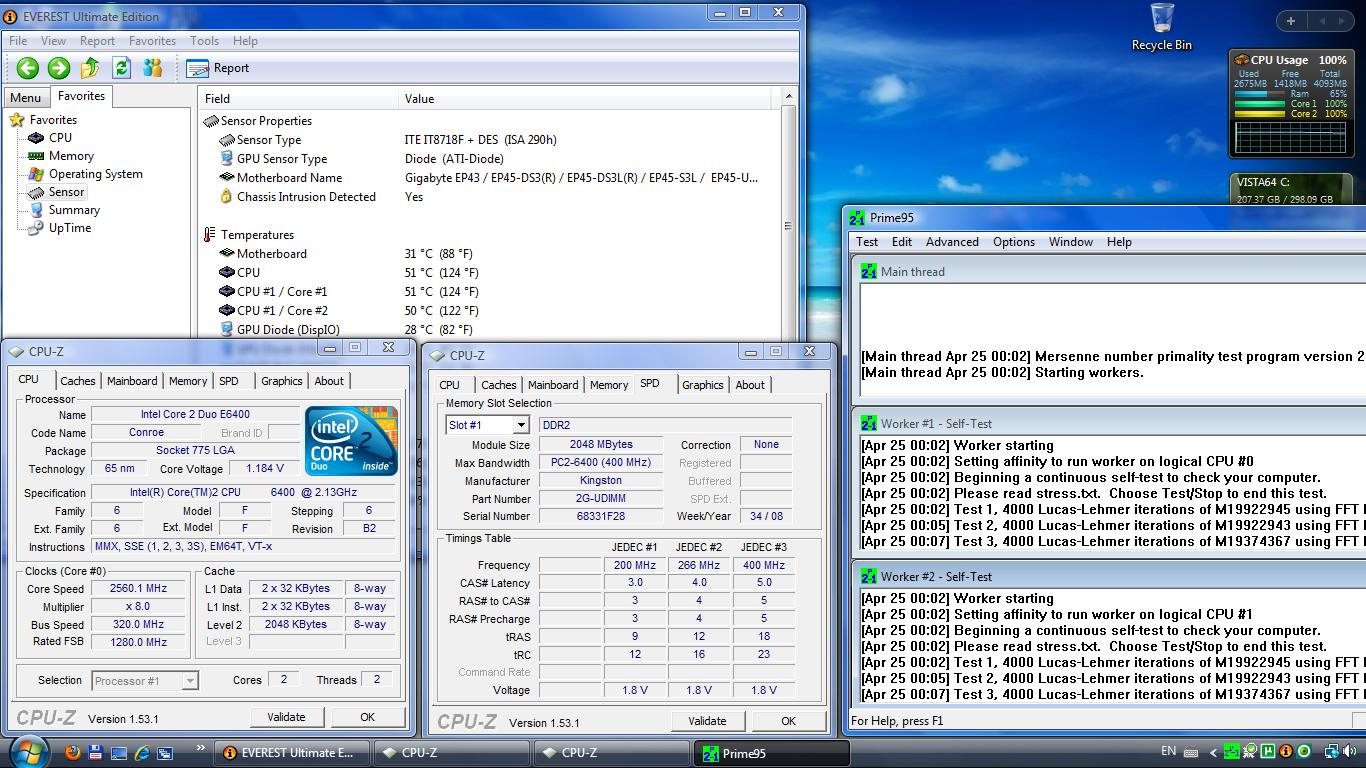Open Graphics tab in CPU-Z SPD window
1366x768 pixels.
(703, 385)
